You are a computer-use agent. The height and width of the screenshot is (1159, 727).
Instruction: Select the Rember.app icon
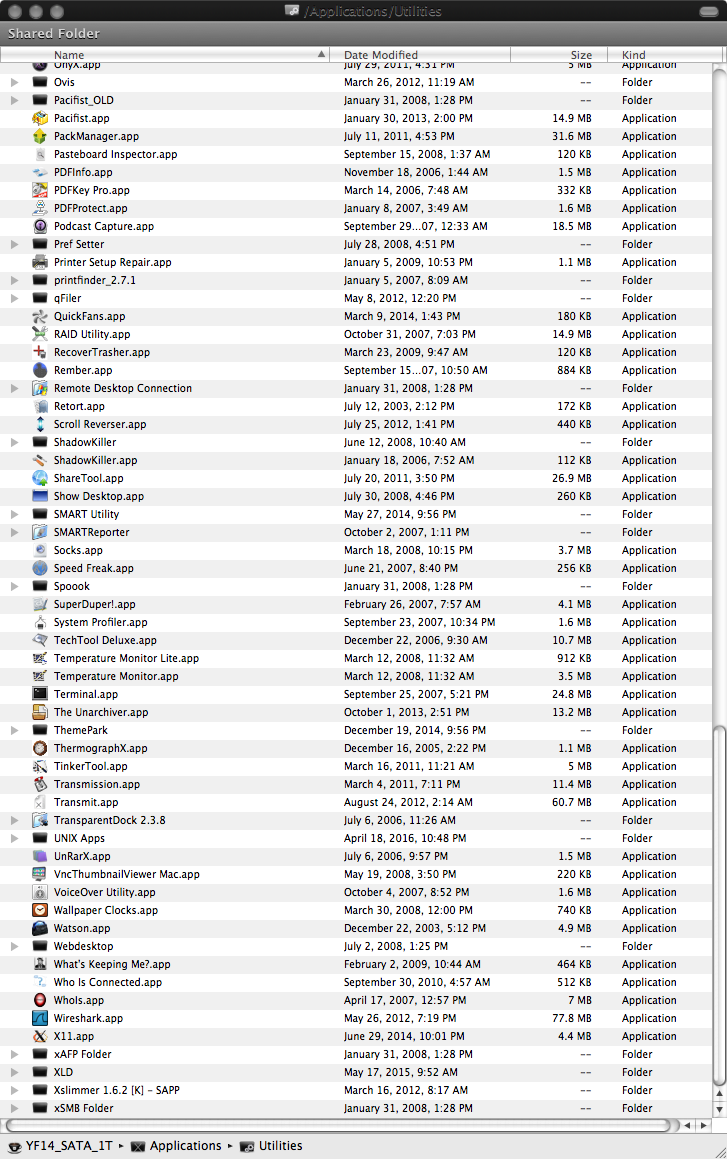(x=40, y=370)
